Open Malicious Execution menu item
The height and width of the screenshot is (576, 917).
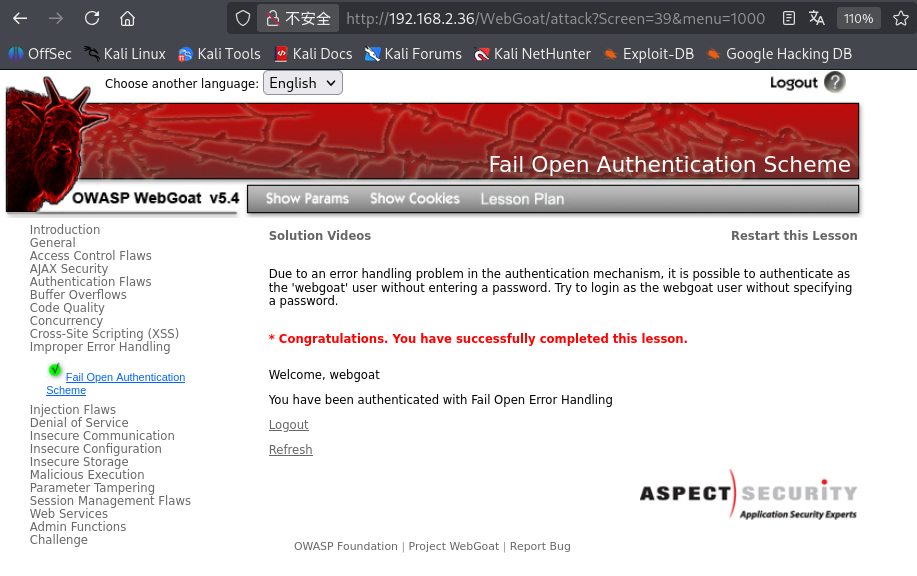(87, 475)
